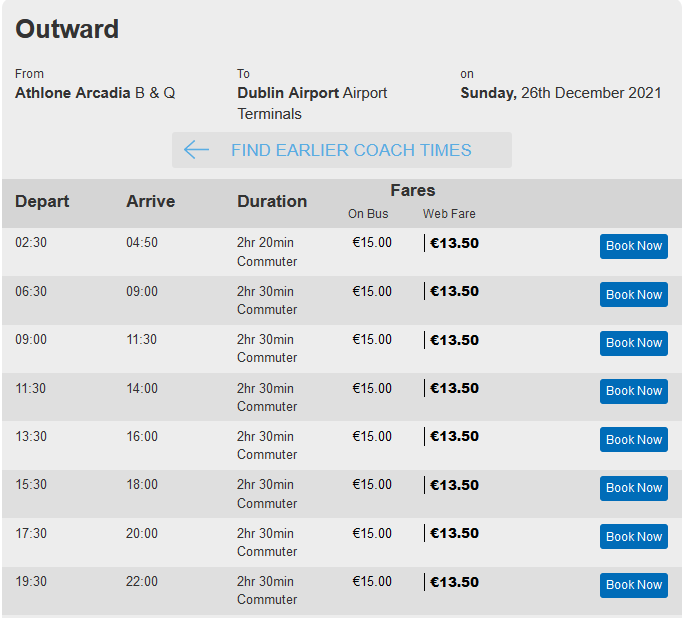
Task: Book the 11:30 departure coach
Action: (x=633, y=391)
